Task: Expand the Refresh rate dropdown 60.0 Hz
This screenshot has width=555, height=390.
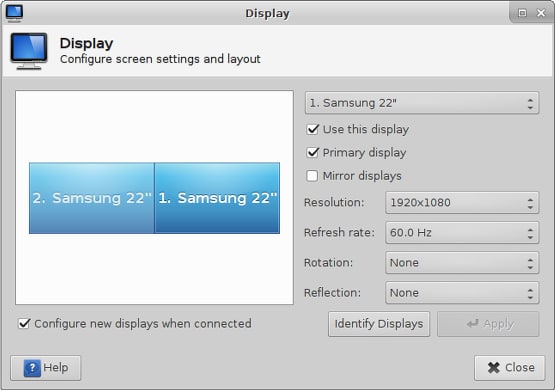Action: point(462,233)
